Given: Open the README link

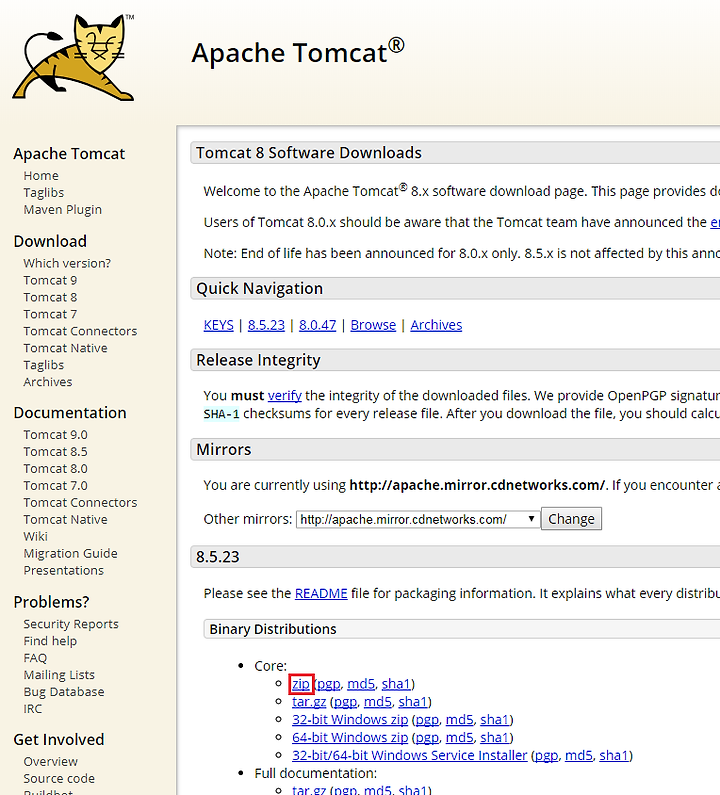Looking at the screenshot, I should click(x=321, y=593).
